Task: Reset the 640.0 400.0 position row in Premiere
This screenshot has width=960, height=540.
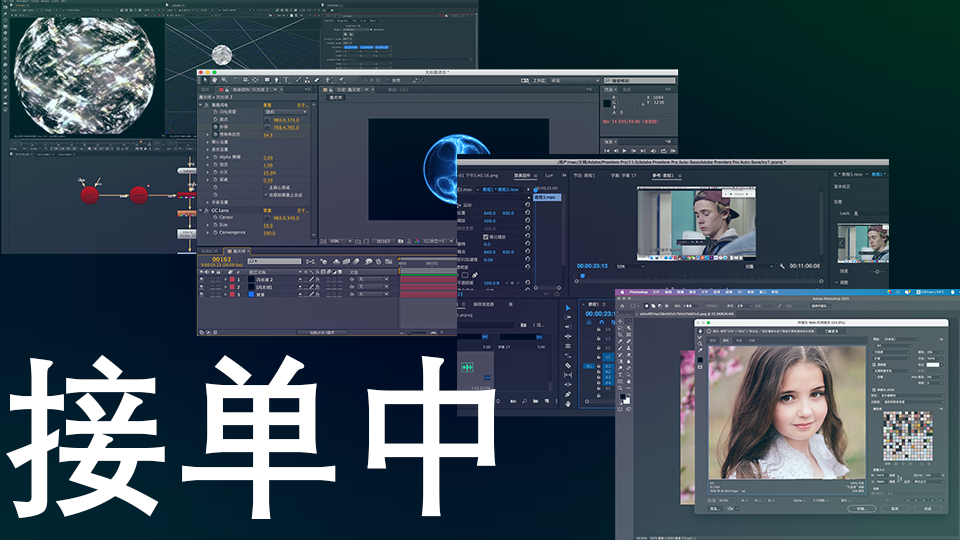Action: coord(527,212)
